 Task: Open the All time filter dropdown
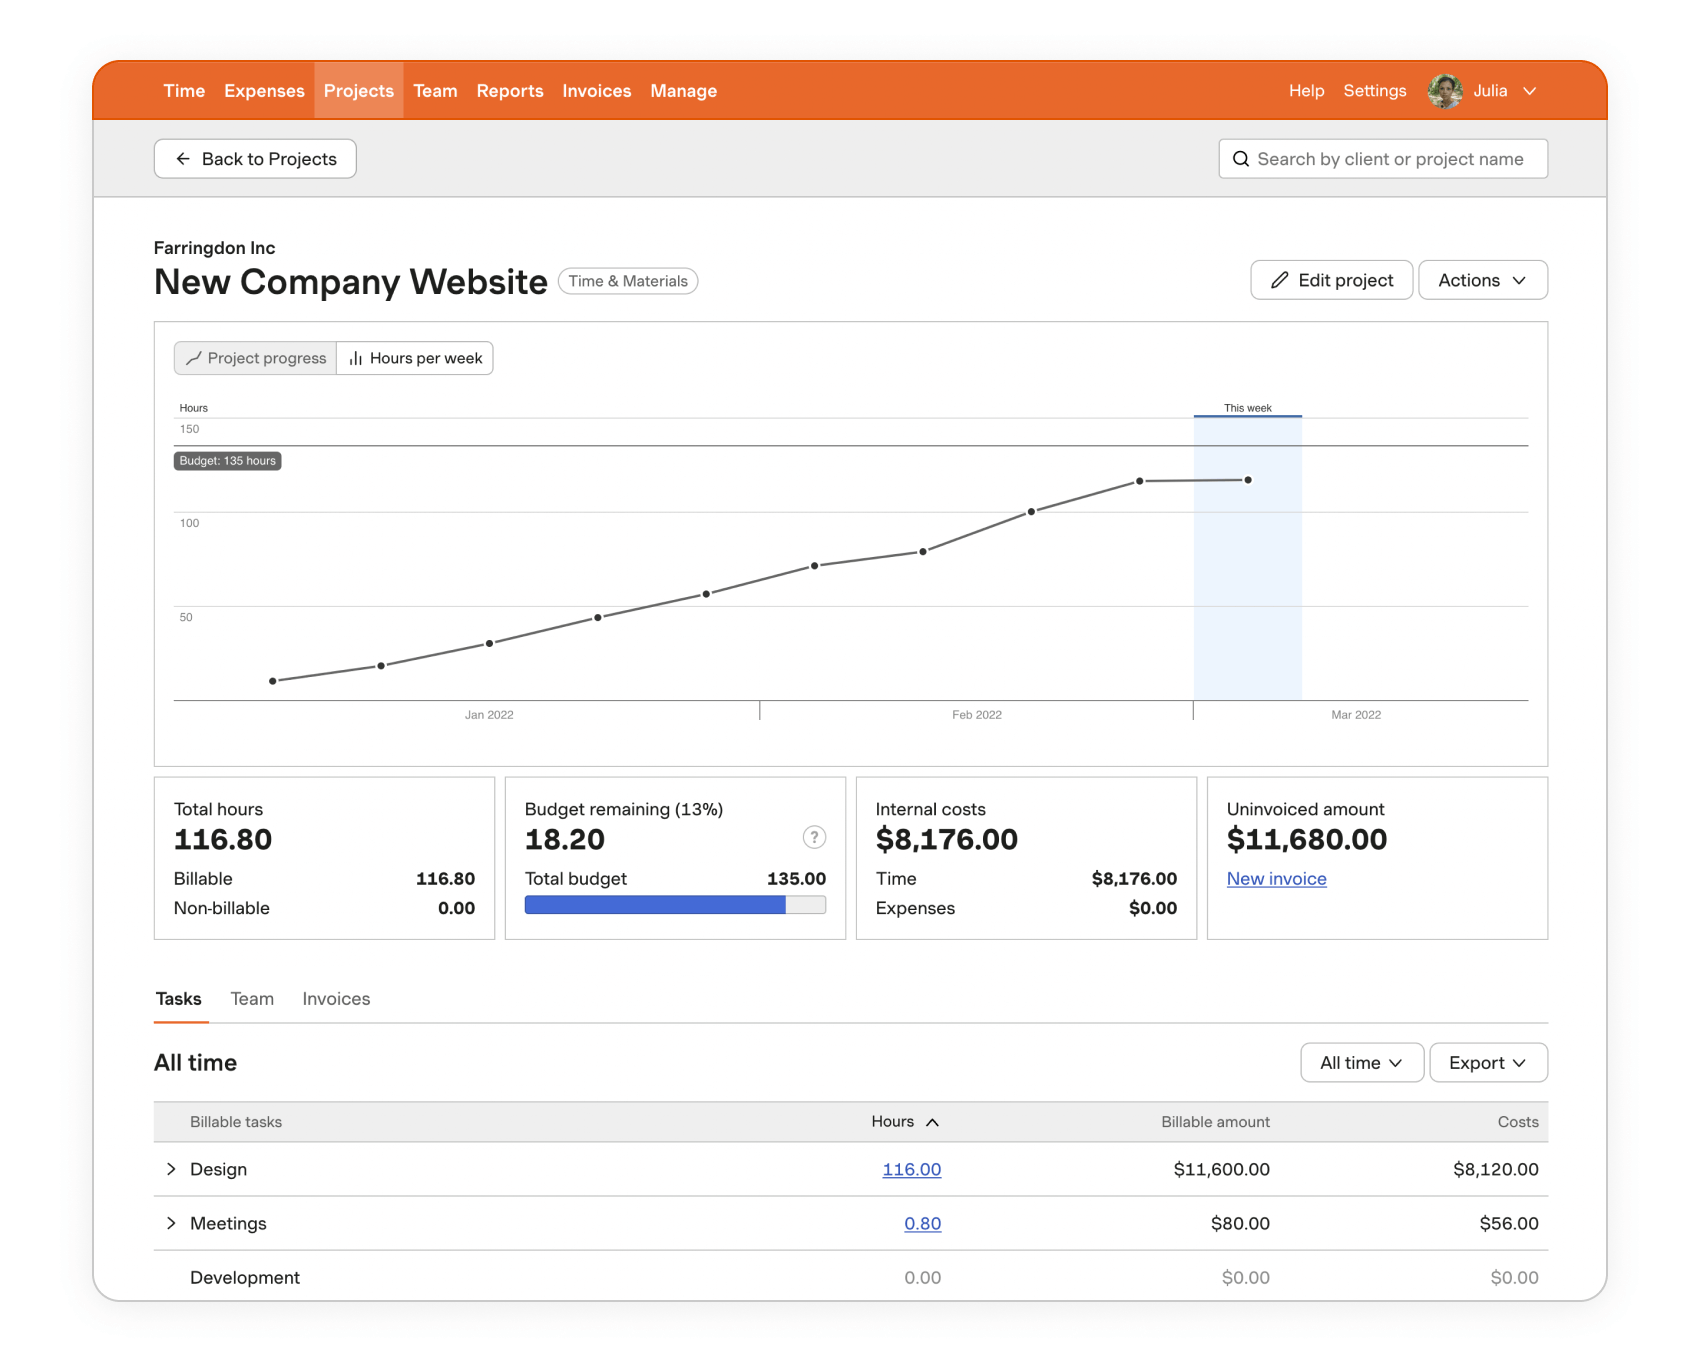(x=1360, y=1062)
